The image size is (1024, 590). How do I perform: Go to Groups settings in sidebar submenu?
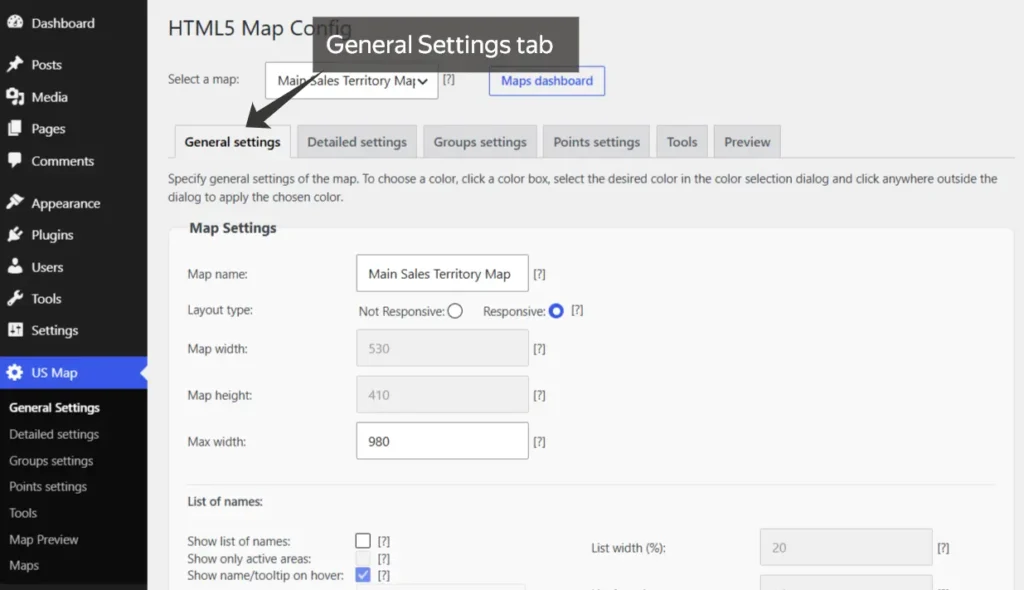click(51, 461)
